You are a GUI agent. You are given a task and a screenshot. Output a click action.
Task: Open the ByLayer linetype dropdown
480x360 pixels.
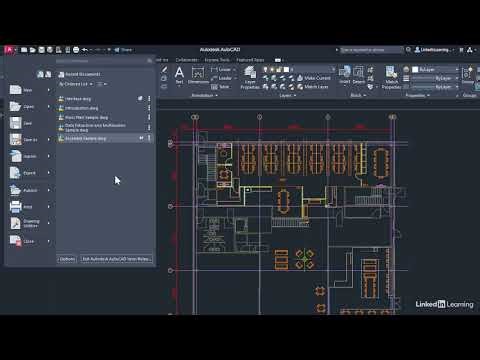click(435, 87)
